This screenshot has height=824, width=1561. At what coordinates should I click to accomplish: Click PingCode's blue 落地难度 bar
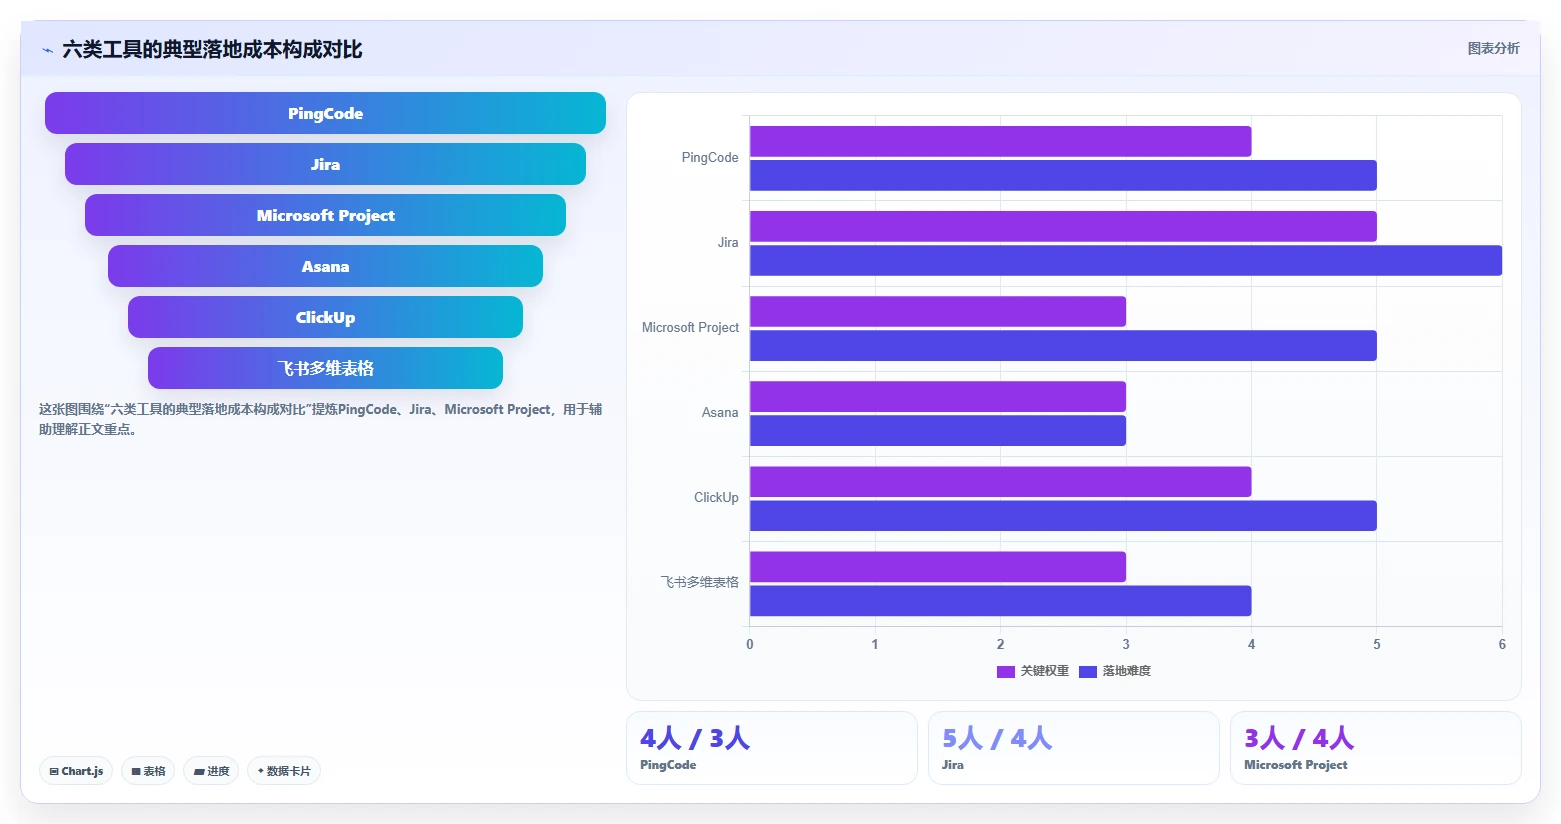[1063, 175]
